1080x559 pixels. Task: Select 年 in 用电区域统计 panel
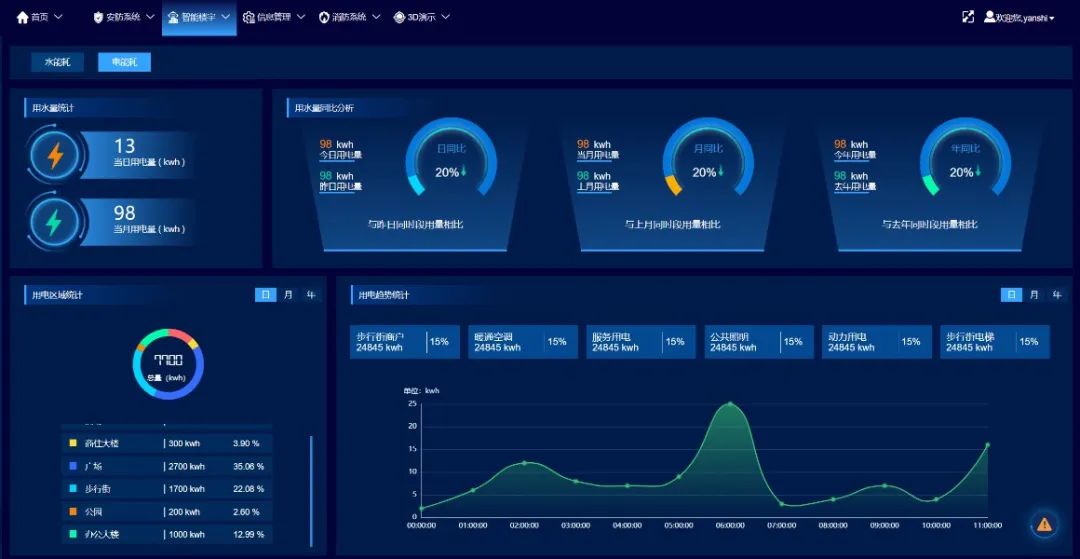pos(311,295)
